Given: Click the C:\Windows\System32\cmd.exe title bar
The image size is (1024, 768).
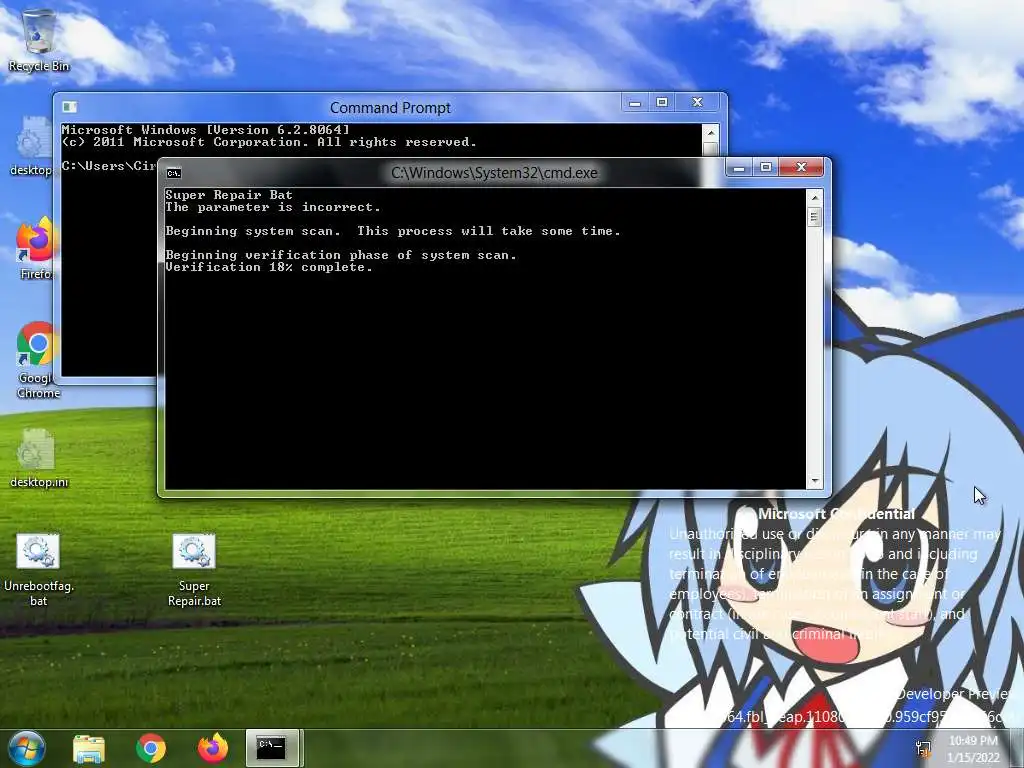Looking at the screenshot, I should 494,173.
